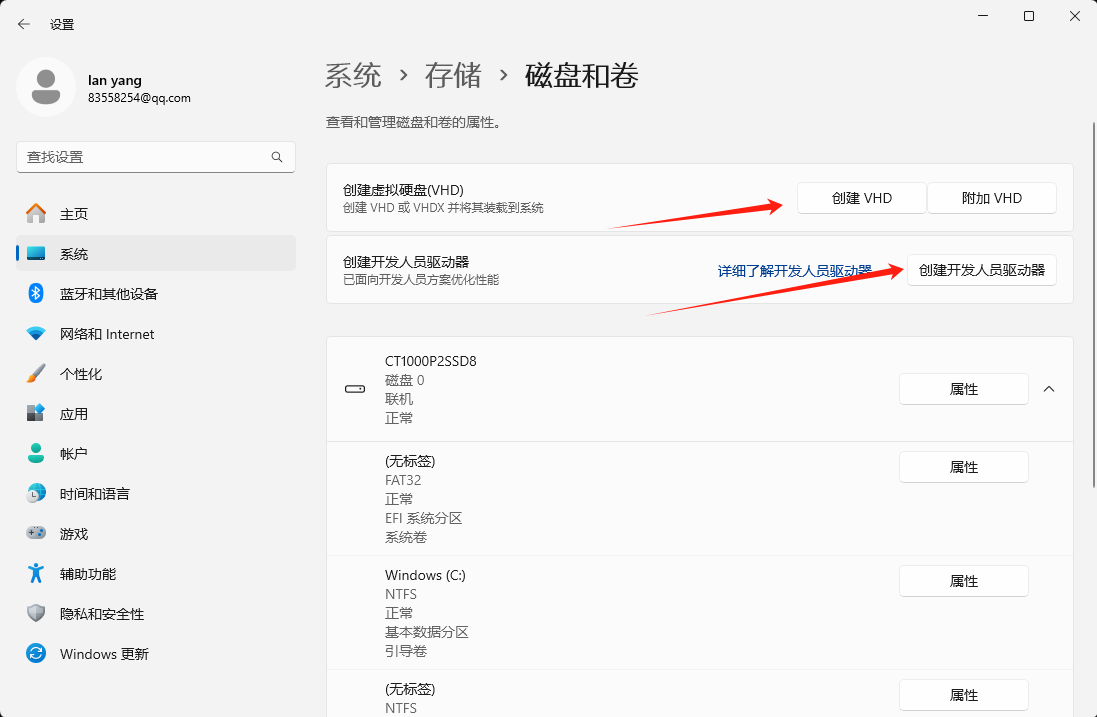The width and height of the screenshot is (1097, 717).
Task: Click the Boot volume (引导卷) text
Action: pos(406,651)
